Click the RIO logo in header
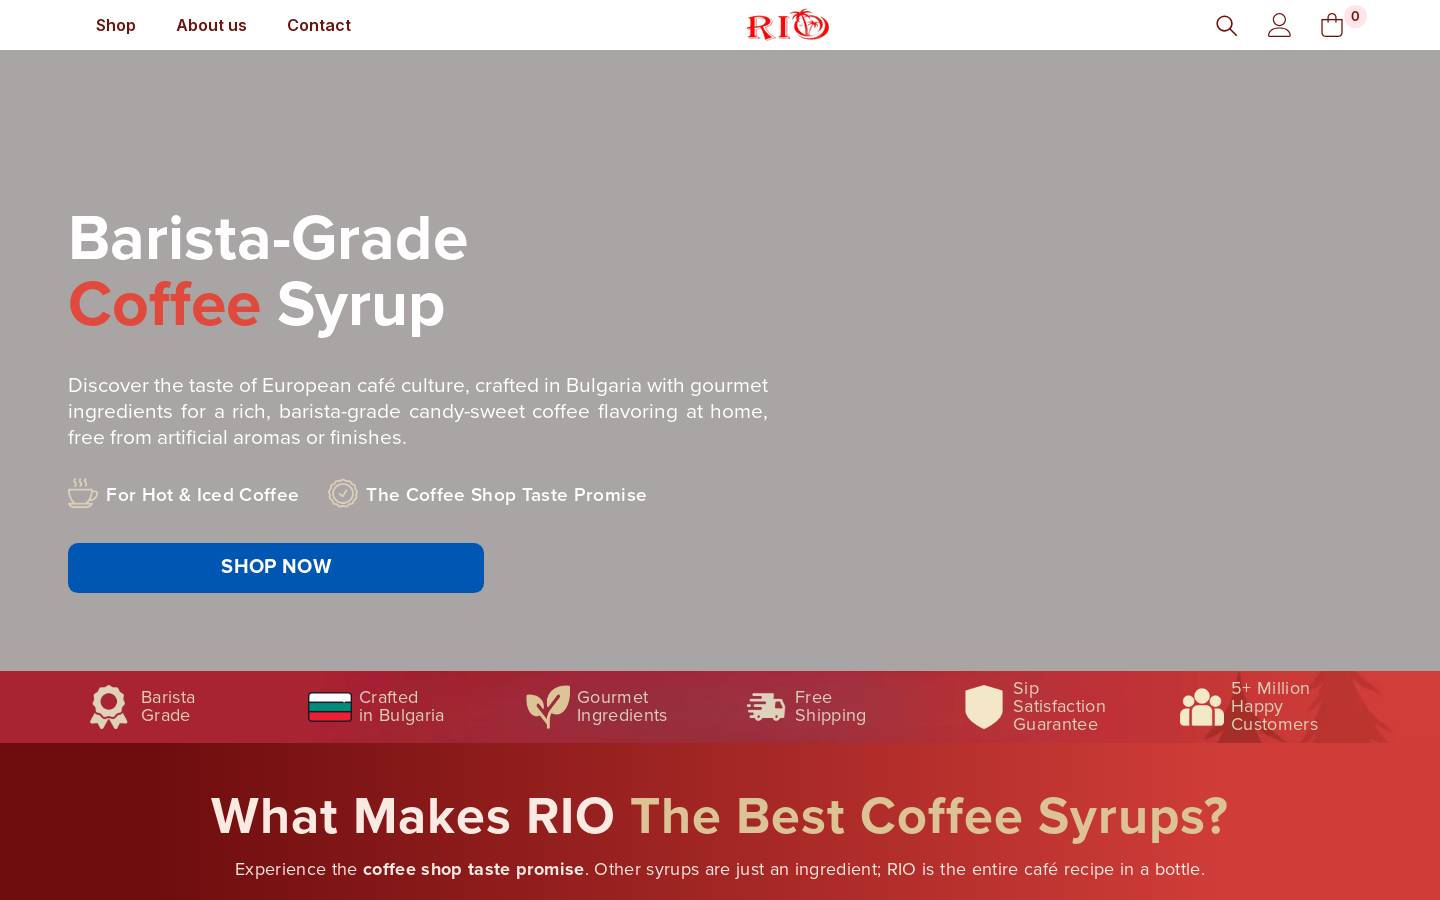 pyautogui.click(x=788, y=25)
